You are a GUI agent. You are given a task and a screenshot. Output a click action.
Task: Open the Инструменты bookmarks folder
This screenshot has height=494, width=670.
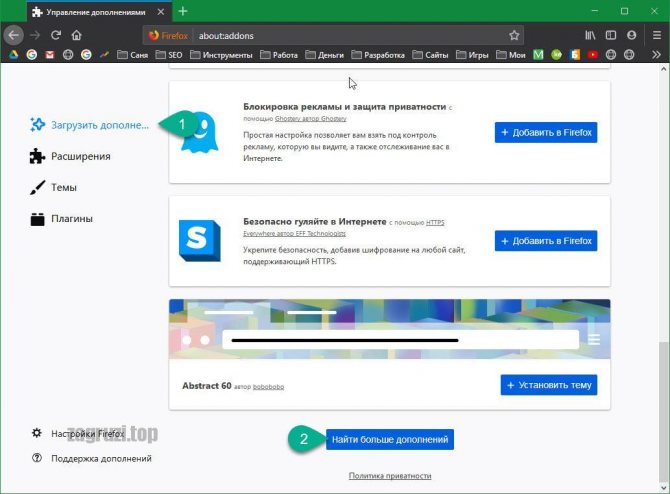pyautogui.click(x=221, y=55)
